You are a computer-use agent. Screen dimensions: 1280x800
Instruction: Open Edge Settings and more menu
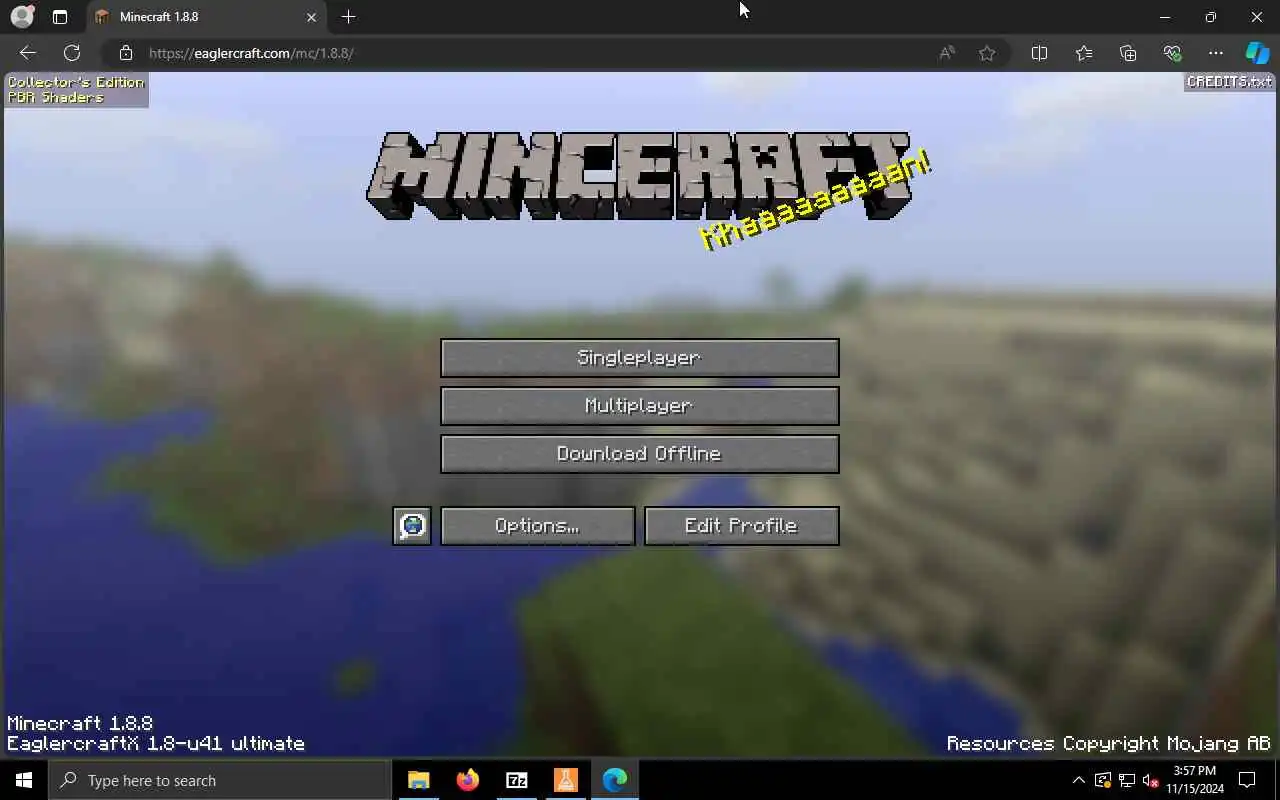1216,53
